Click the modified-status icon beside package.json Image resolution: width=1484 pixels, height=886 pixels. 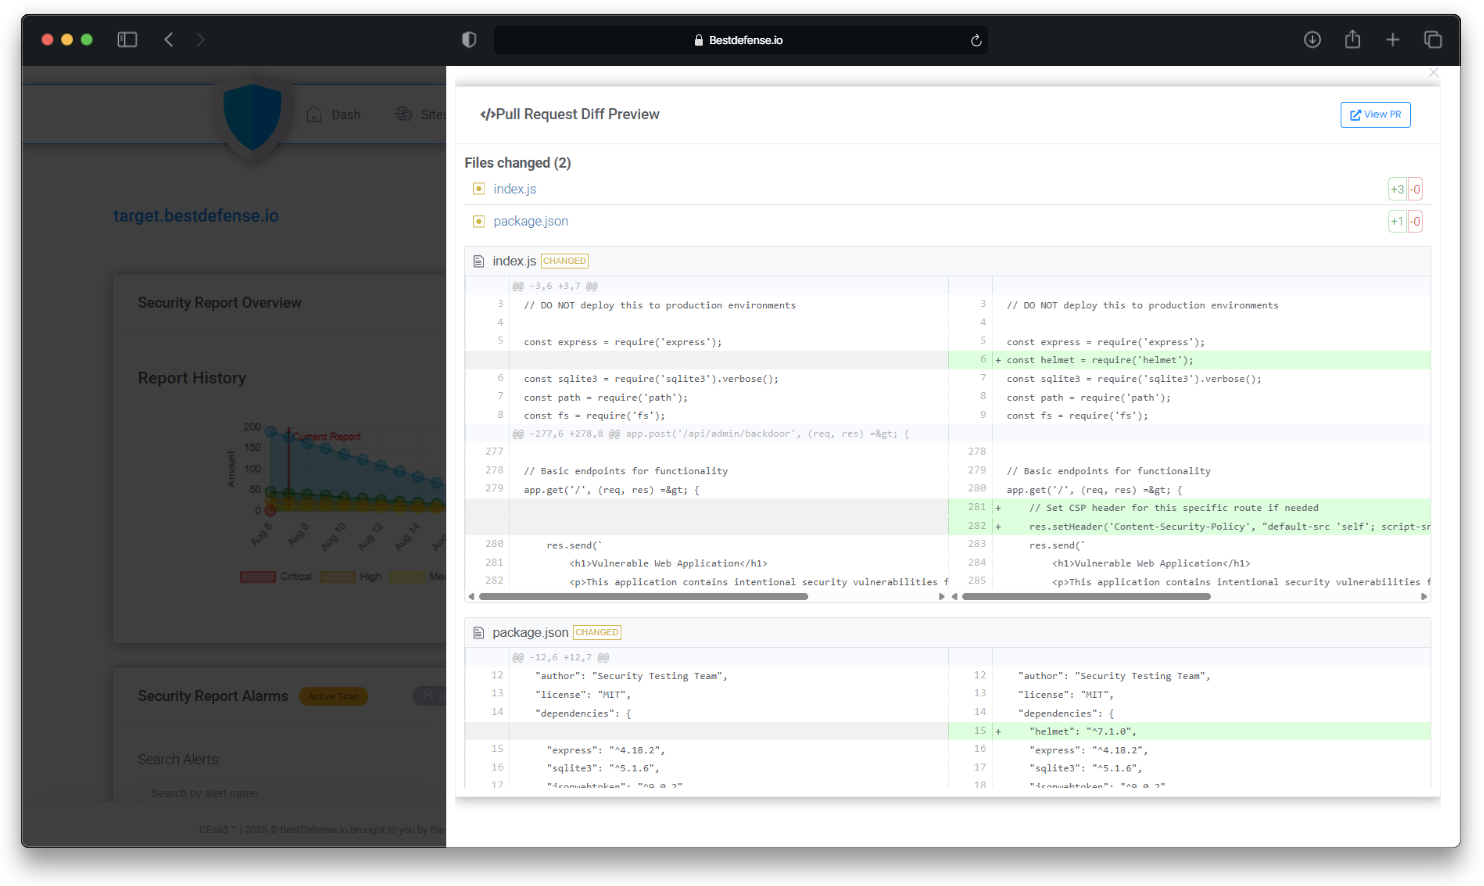(x=479, y=221)
